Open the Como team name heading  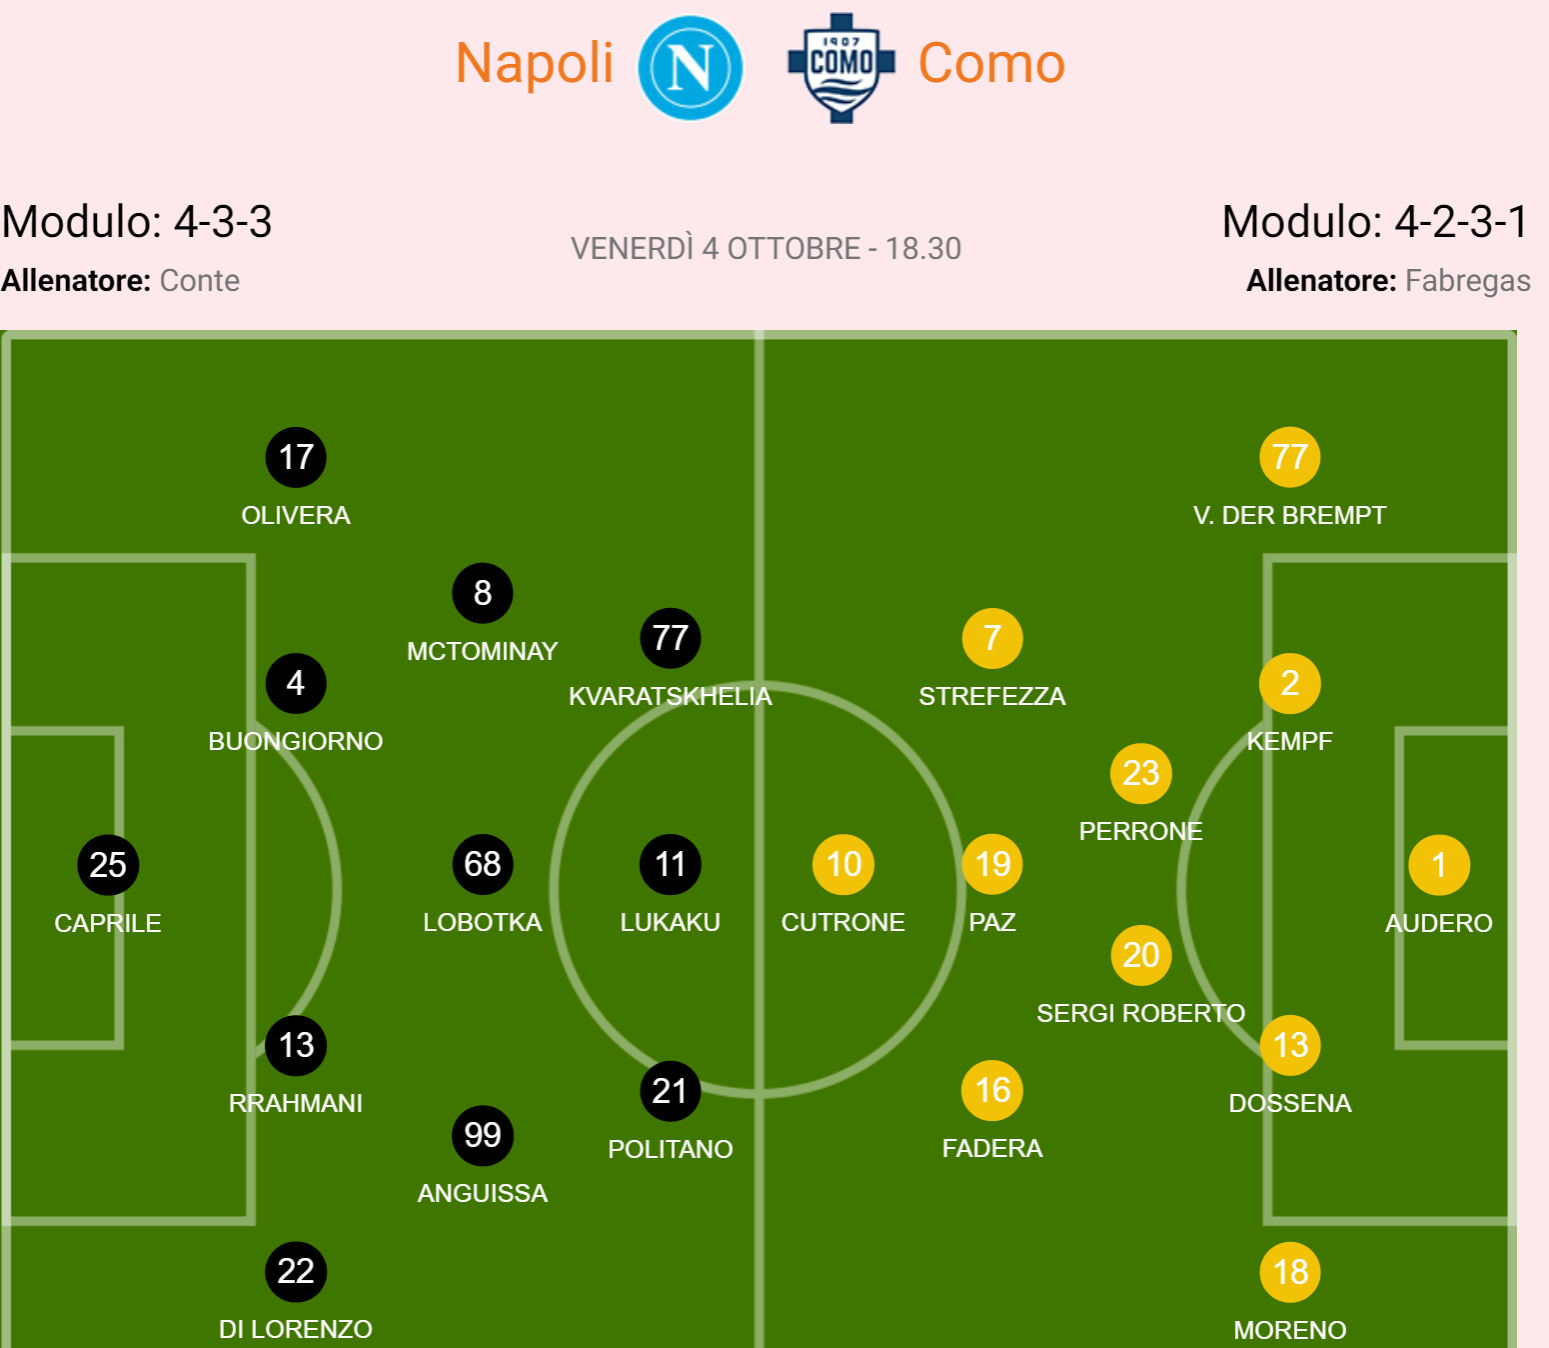(x=991, y=63)
